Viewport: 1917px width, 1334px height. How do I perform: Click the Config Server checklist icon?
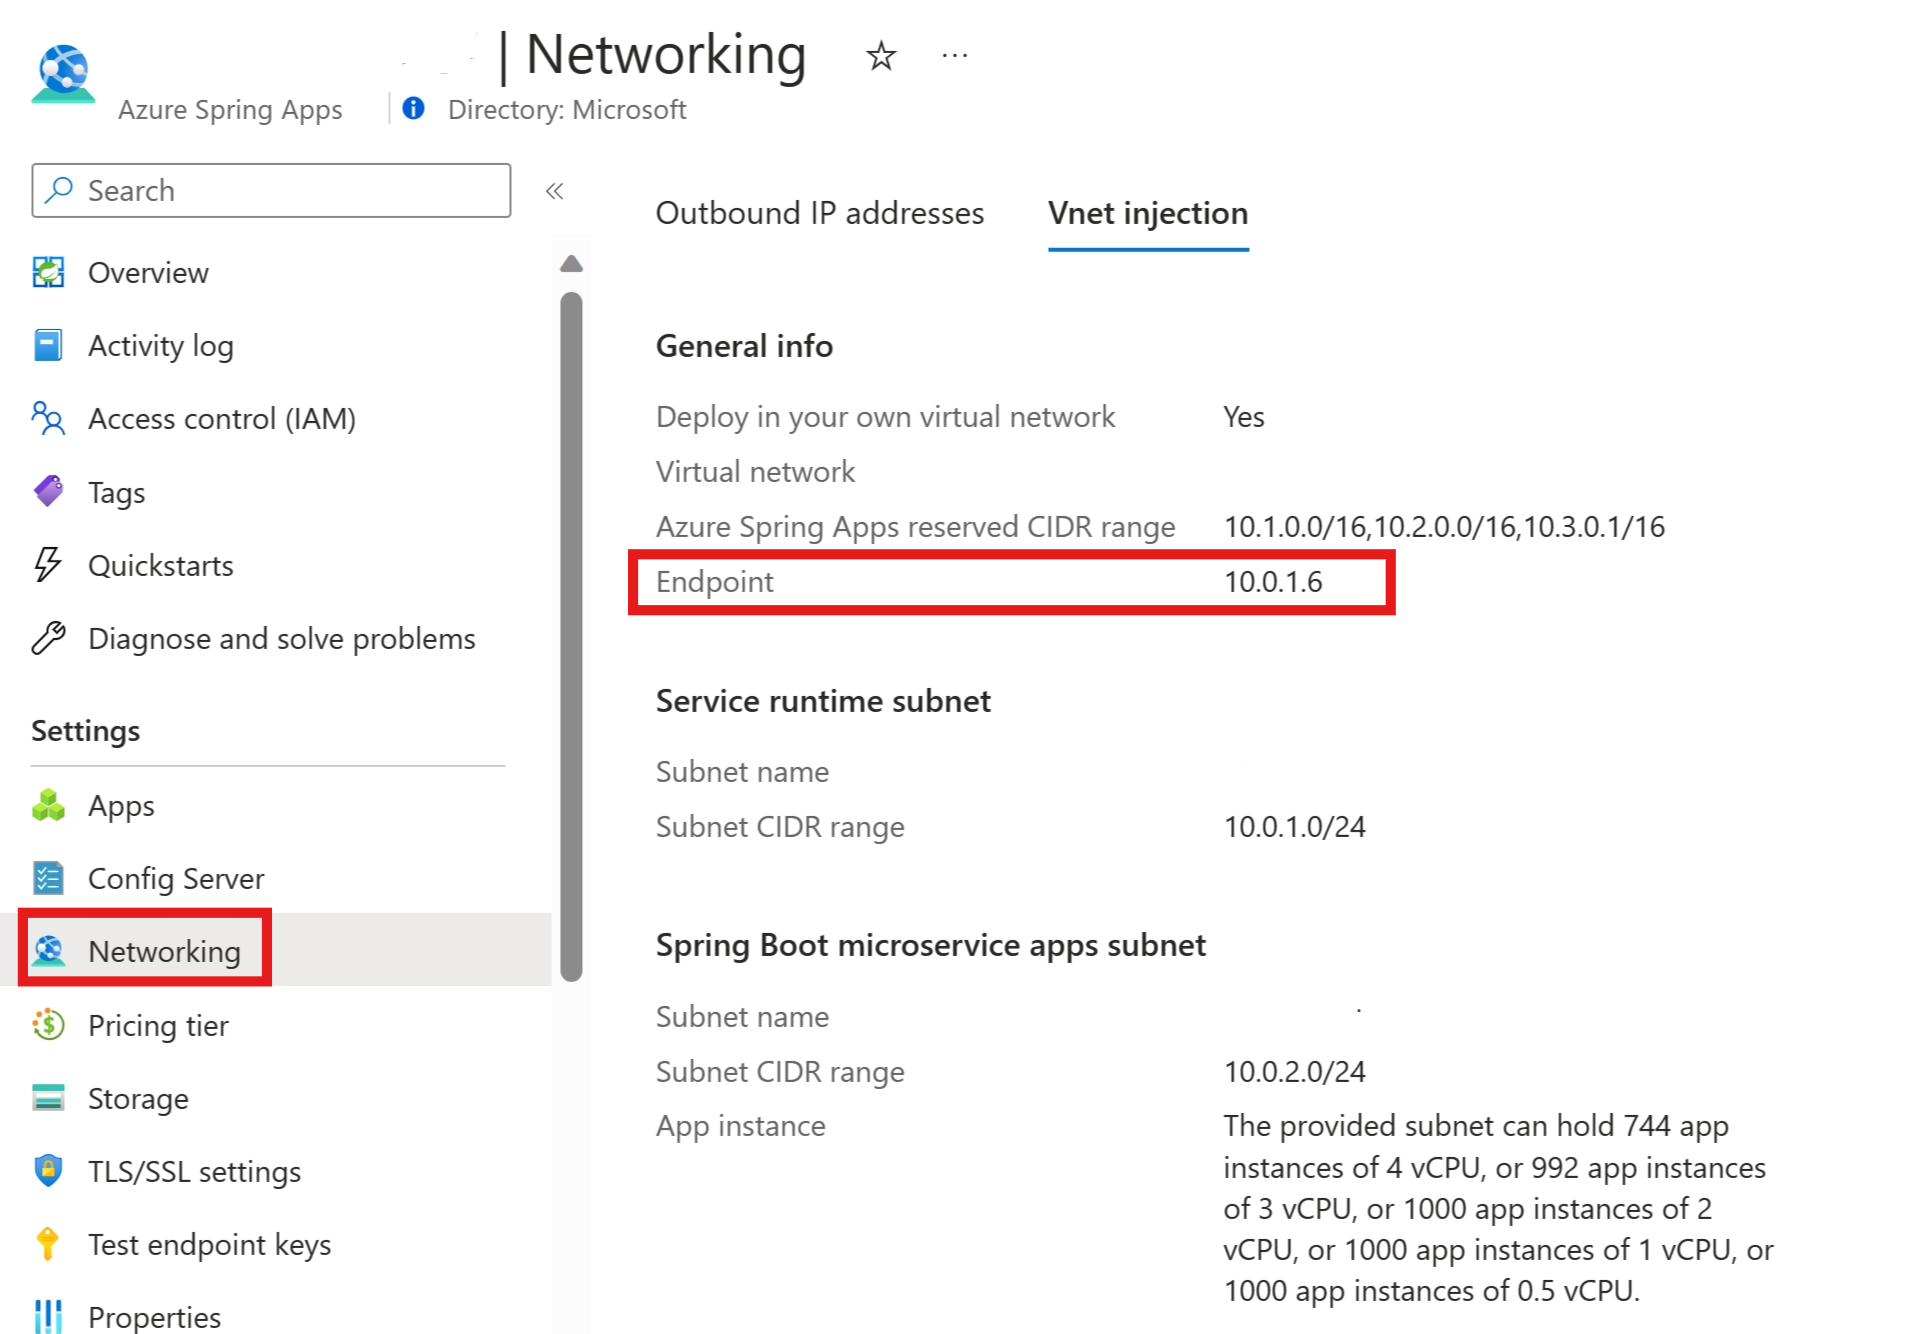point(48,878)
